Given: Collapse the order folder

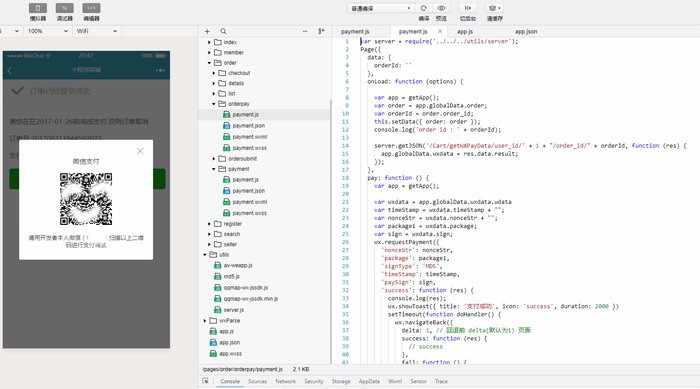Looking at the screenshot, I should click(x=209, y=63).
